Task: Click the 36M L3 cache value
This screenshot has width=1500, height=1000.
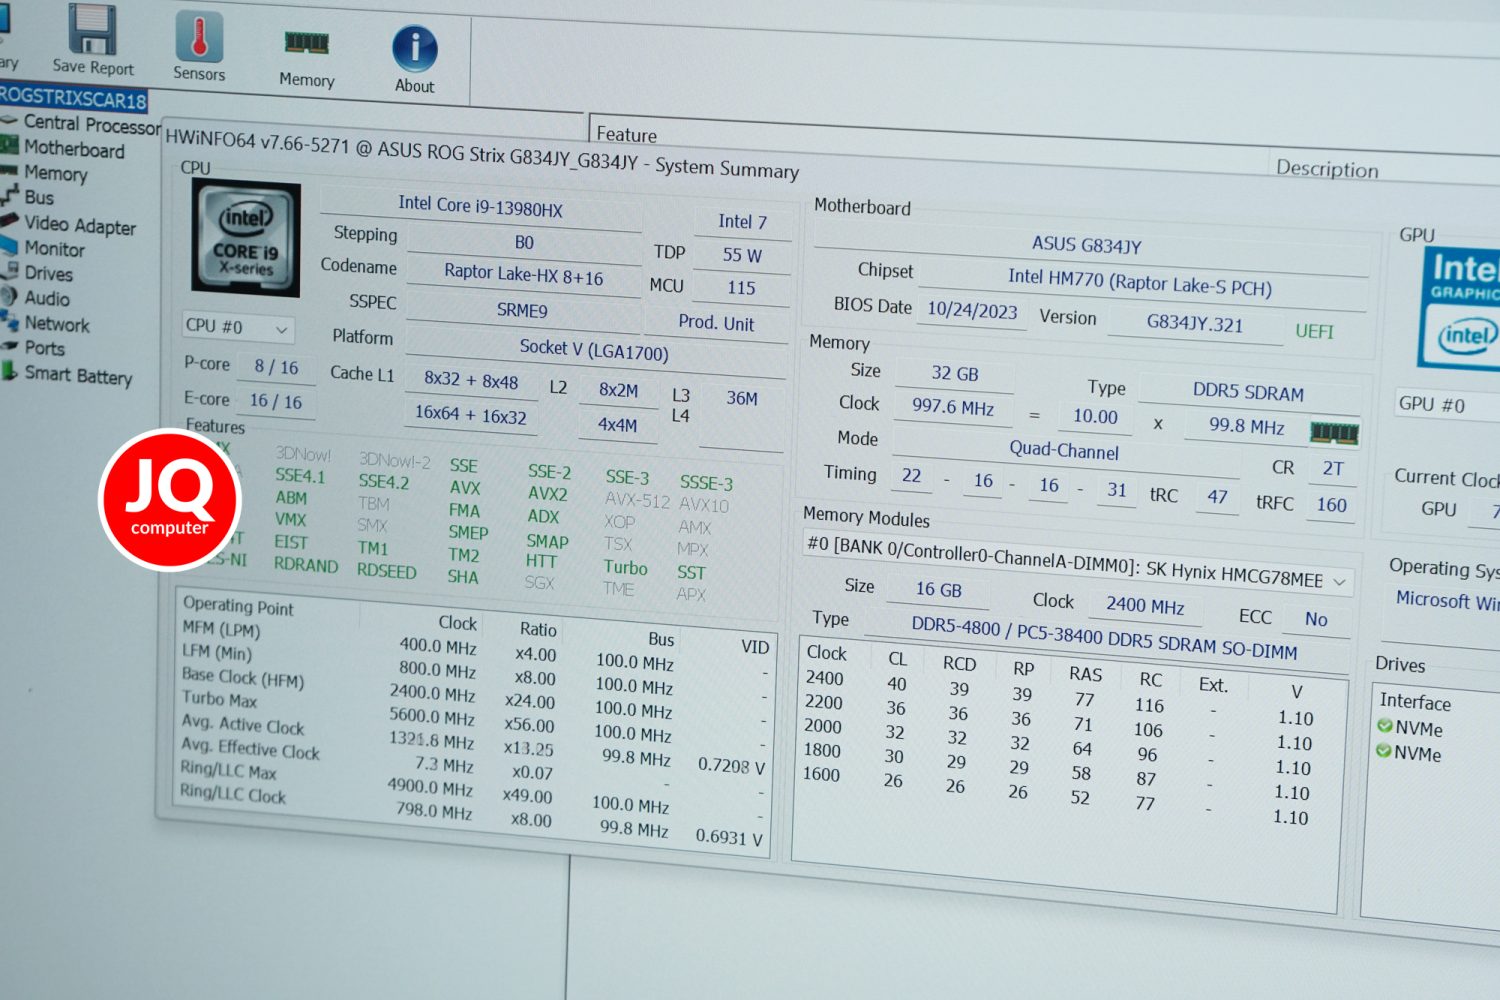Action: [741, 398]
